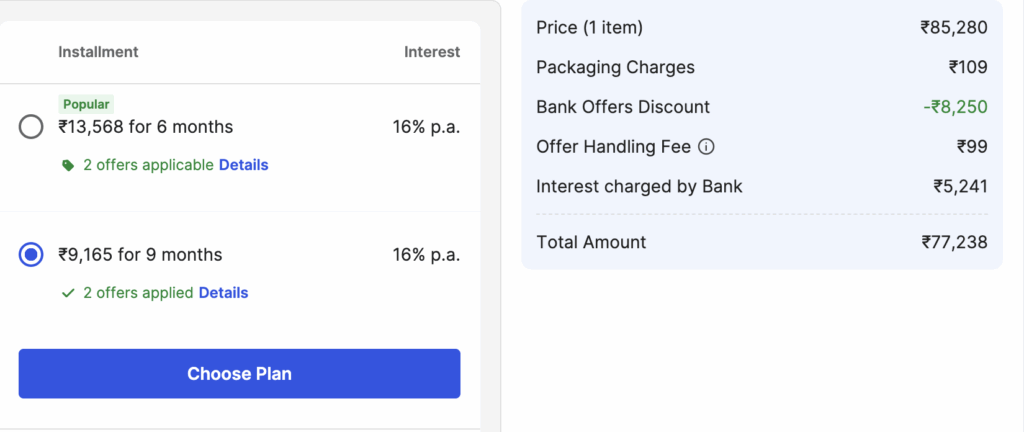Screen dimensions: 1024x432
Task: Open Details for 2 offers applied
Action: pyautogui.click(x=223, y=293)
